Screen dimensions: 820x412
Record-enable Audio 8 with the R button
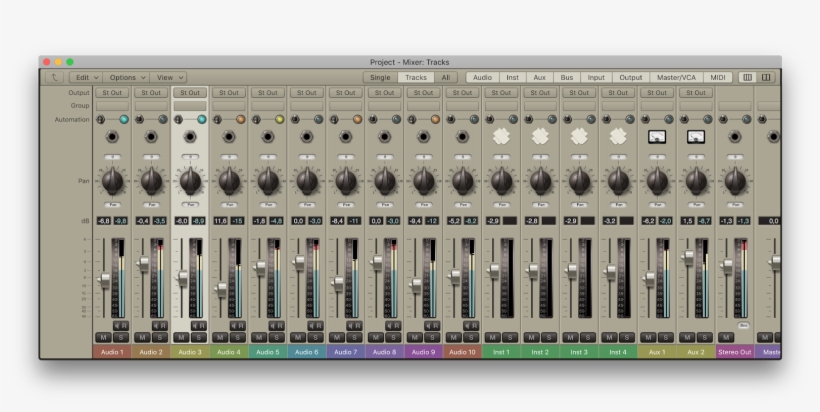point(397,326)
